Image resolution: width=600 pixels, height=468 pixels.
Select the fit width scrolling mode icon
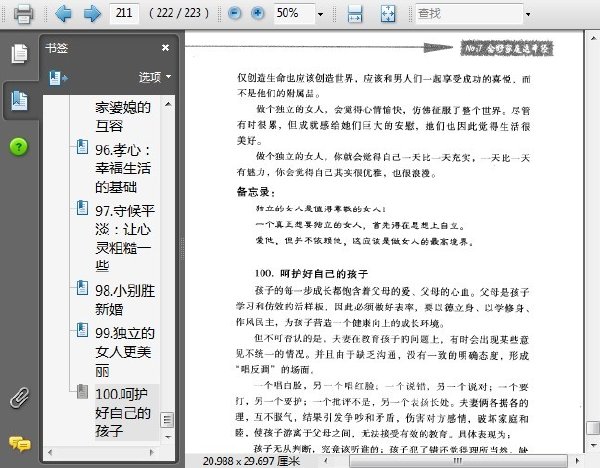click(355, 14)
